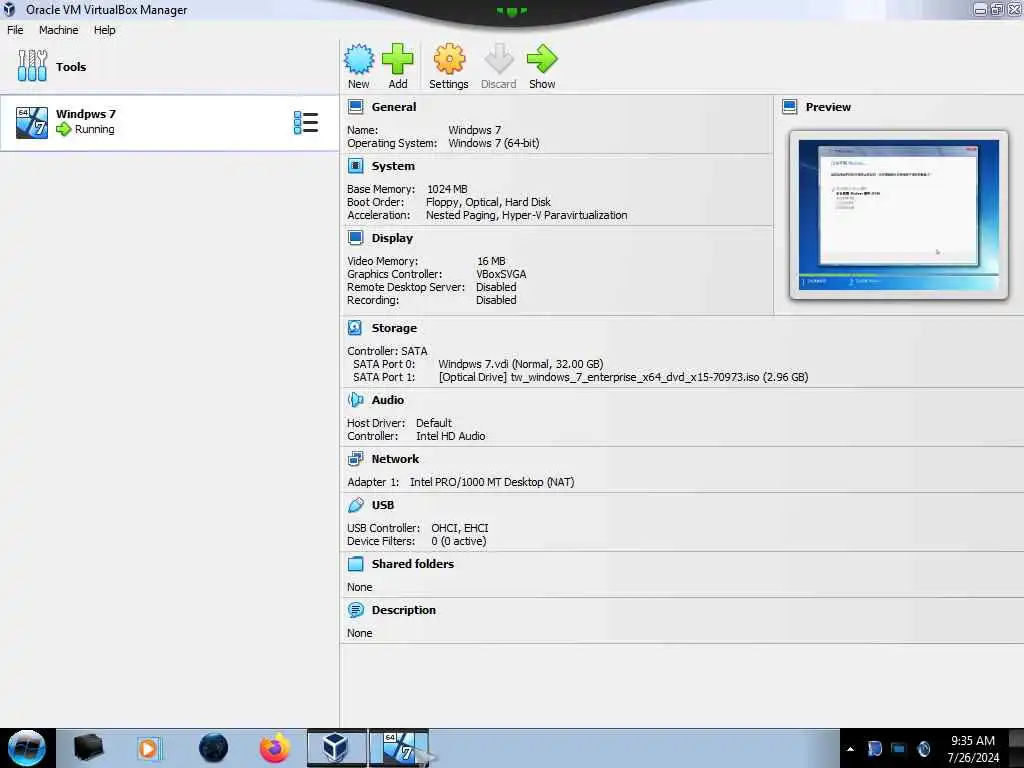Open the USB section header link

pyautogui.click(x=383, y=505)
